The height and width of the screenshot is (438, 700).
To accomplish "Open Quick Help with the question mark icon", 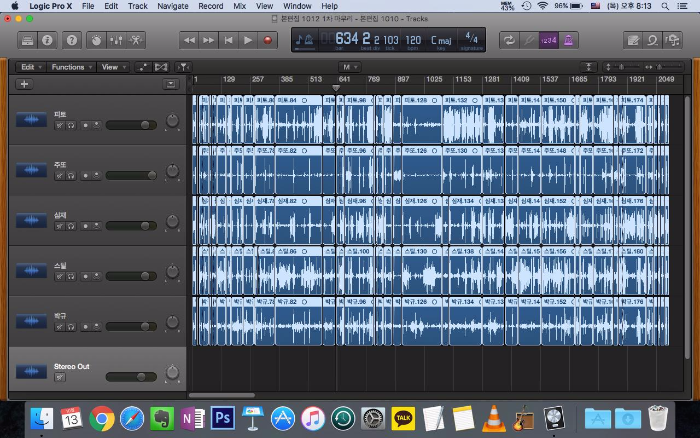I will (x=72, y=41).
